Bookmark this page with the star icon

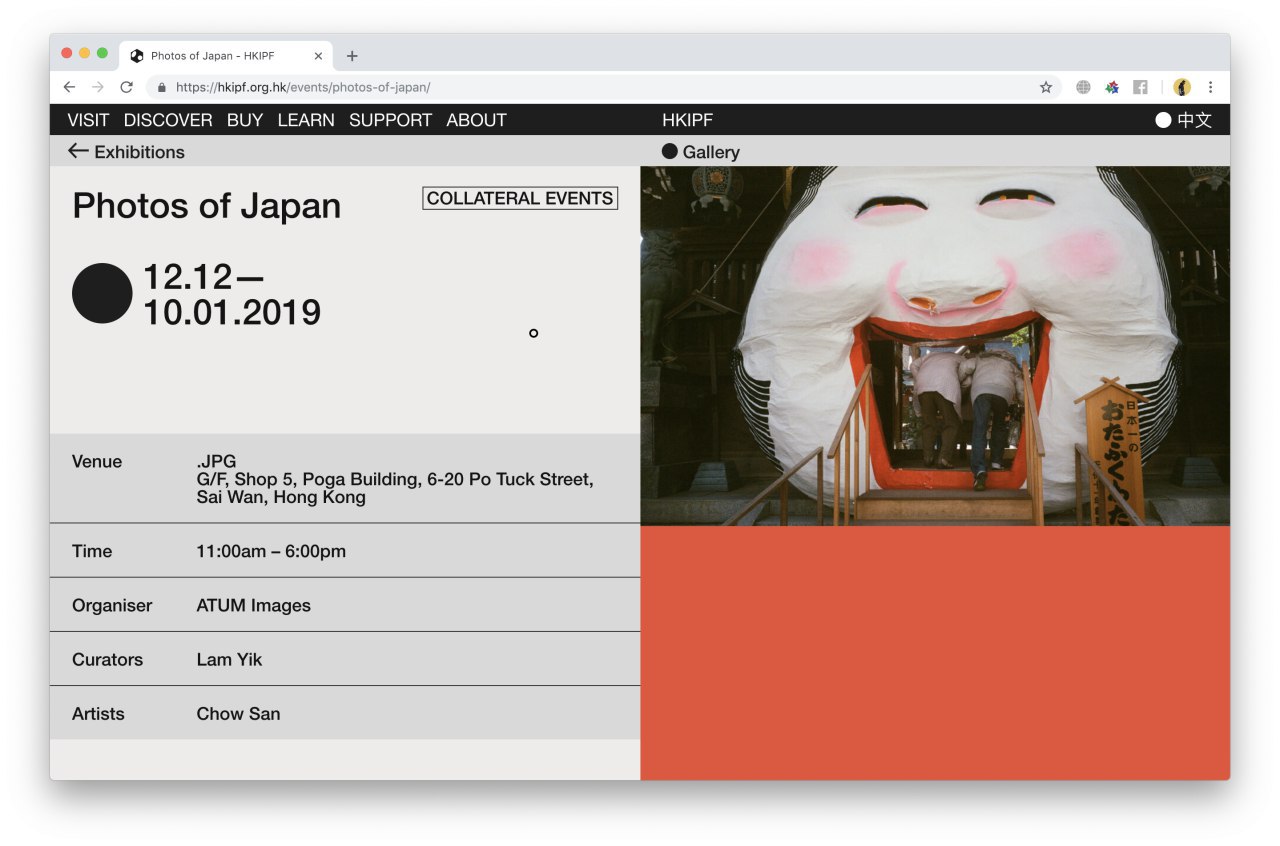pyautogui.click(x=1046, y=87)
